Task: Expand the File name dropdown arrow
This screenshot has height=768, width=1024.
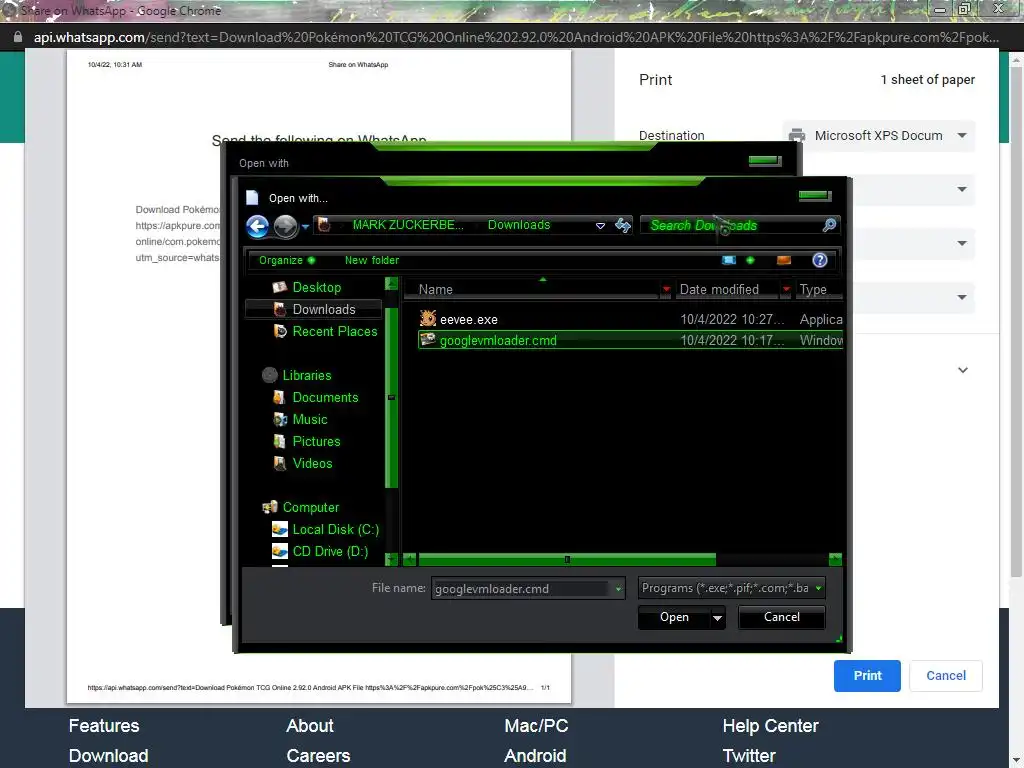Action: (618, 589)
